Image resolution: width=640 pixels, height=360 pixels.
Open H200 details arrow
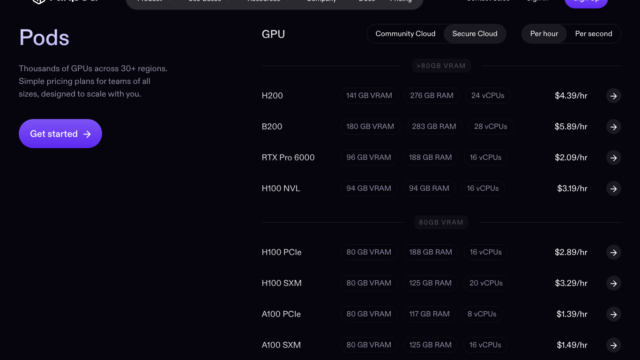click(613, 96)
